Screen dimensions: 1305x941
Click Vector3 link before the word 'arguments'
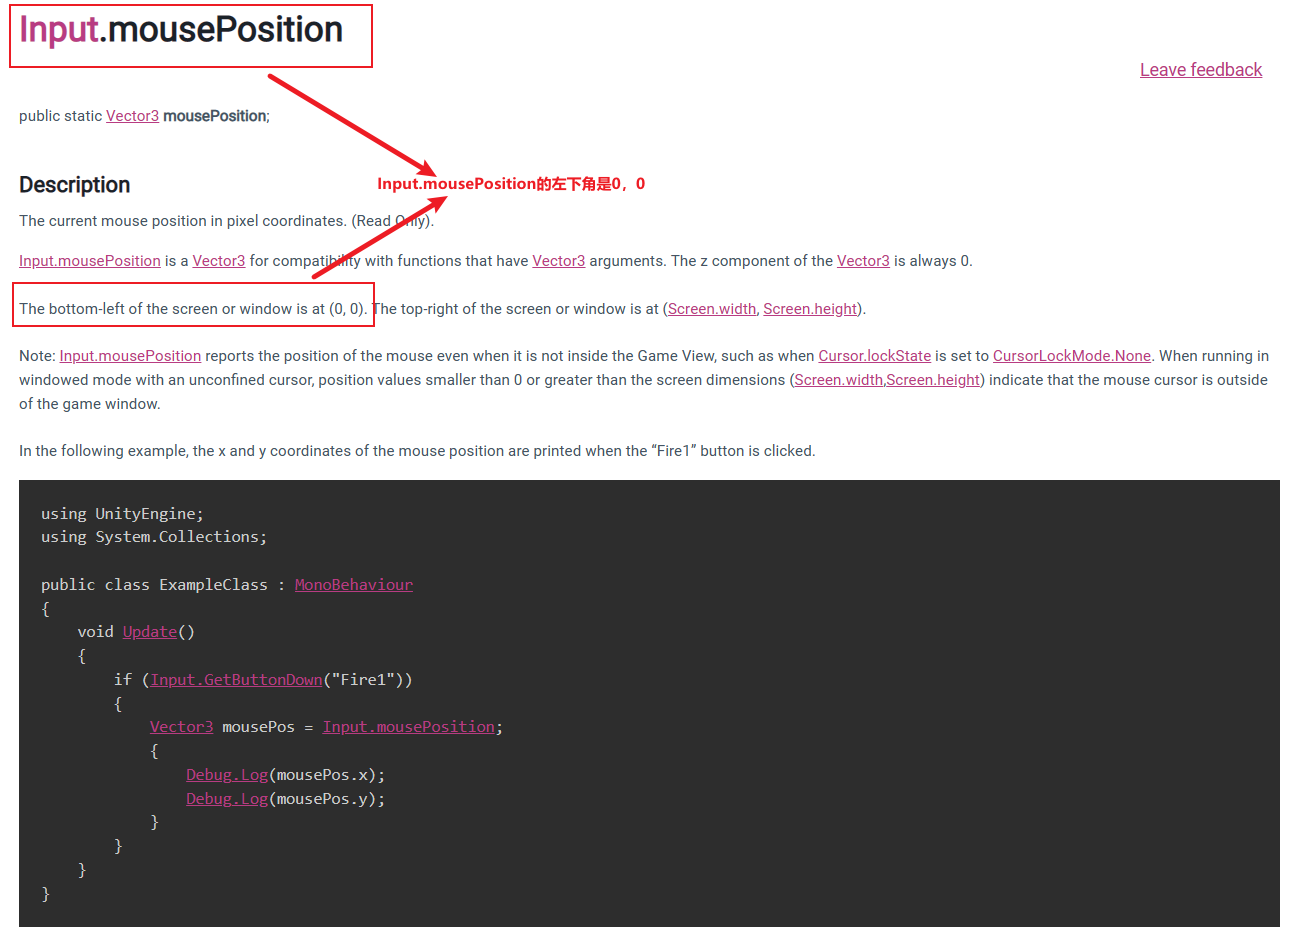[x=558, y=261]
